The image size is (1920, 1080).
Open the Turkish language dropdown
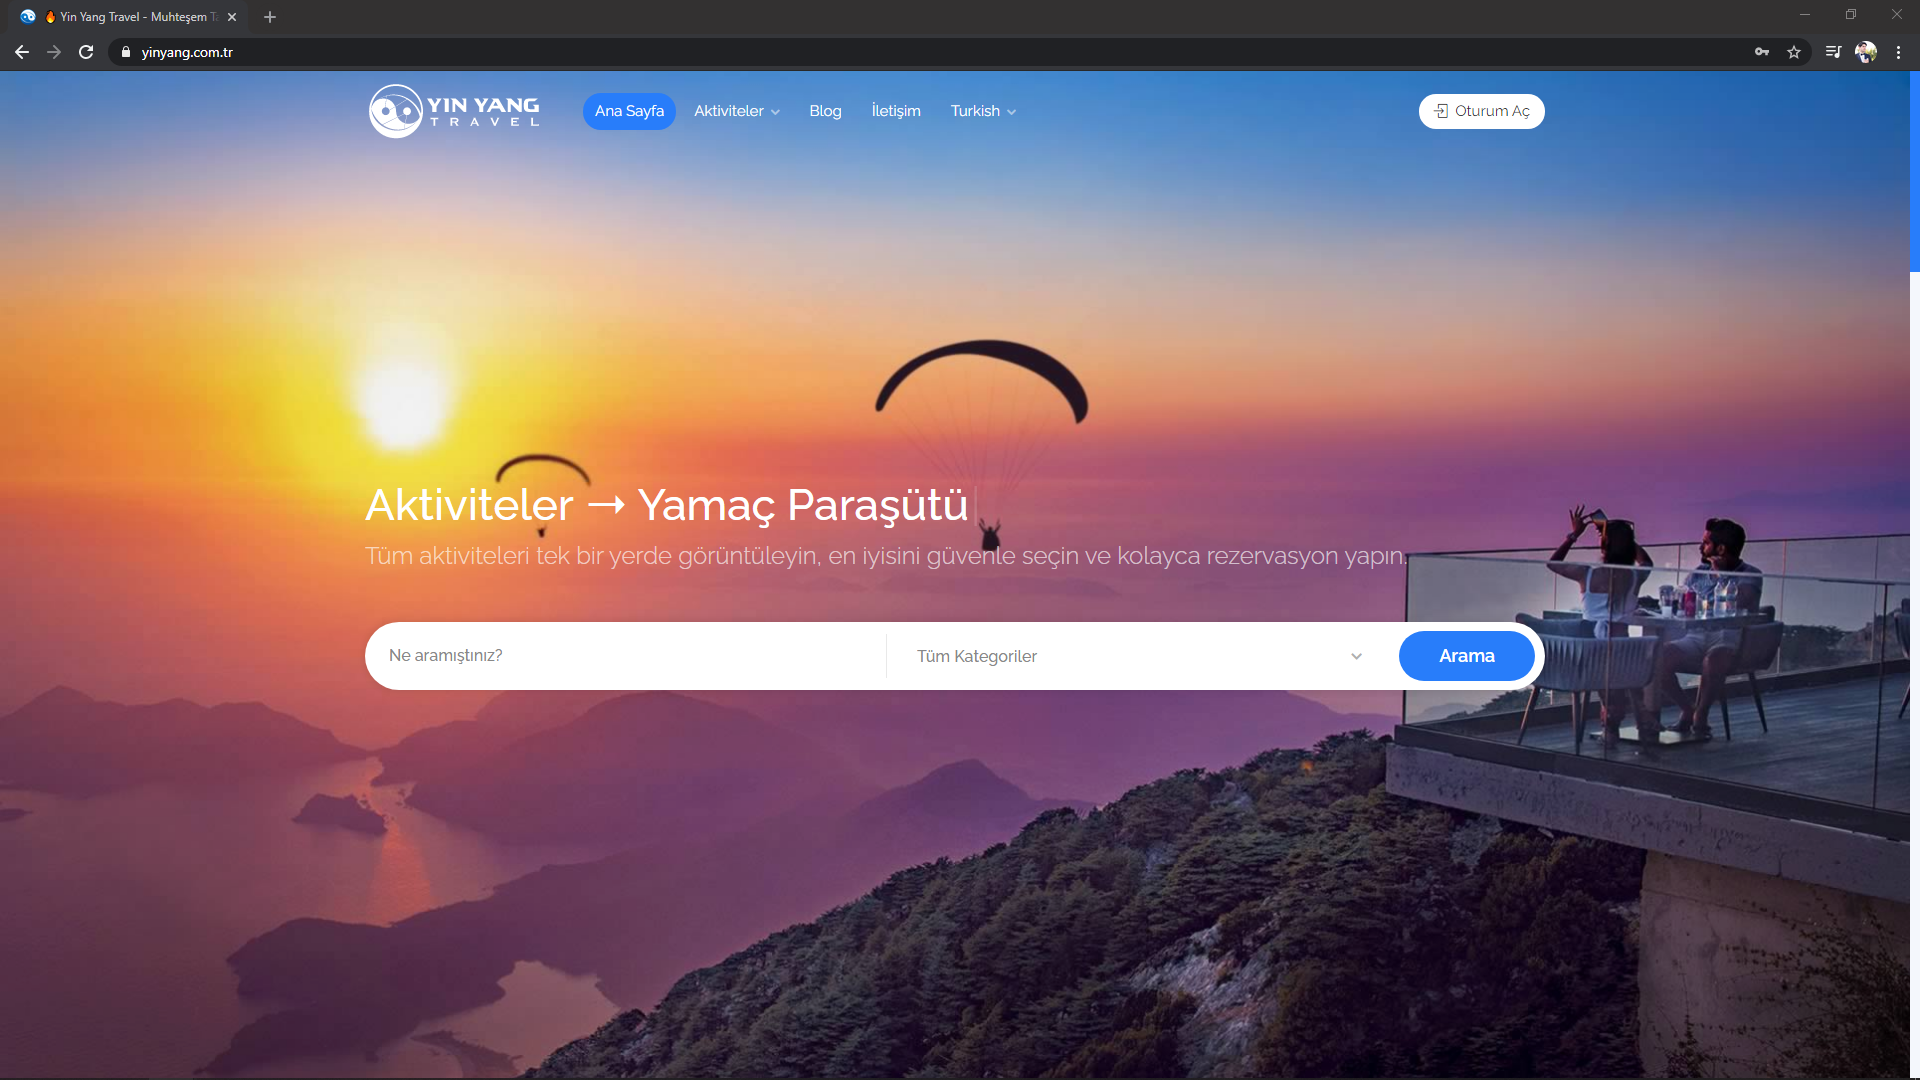(983, 111)
